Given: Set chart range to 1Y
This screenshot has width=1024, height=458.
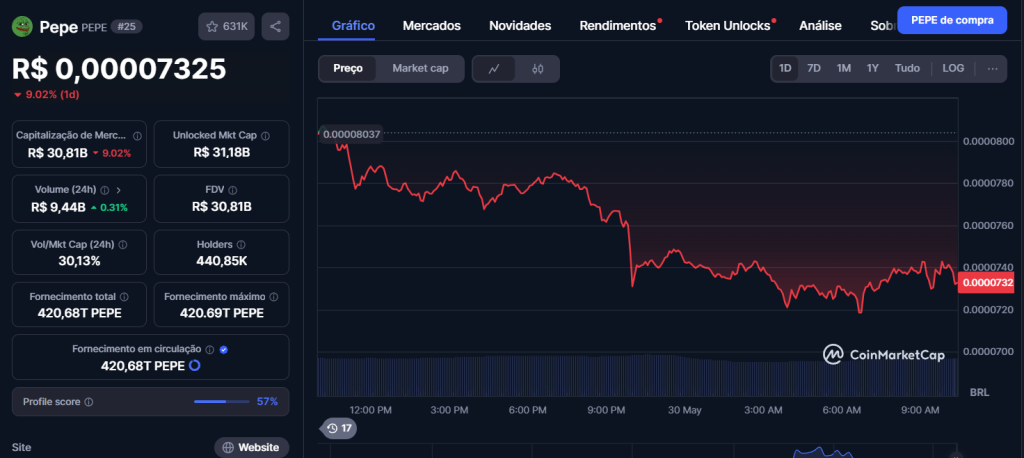Looking at the screenshot, I should coord(872,69).
